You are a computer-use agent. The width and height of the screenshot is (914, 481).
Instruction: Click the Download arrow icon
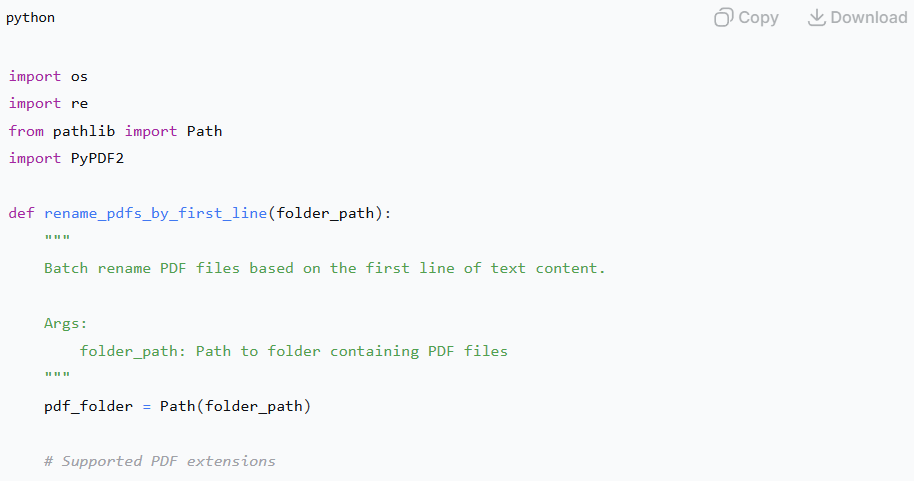[x=817, y=17]
